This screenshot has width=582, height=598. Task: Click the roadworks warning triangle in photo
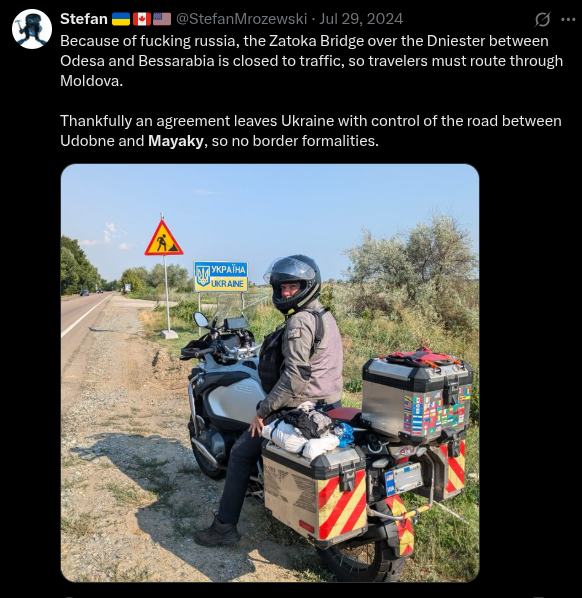point(164,238)
